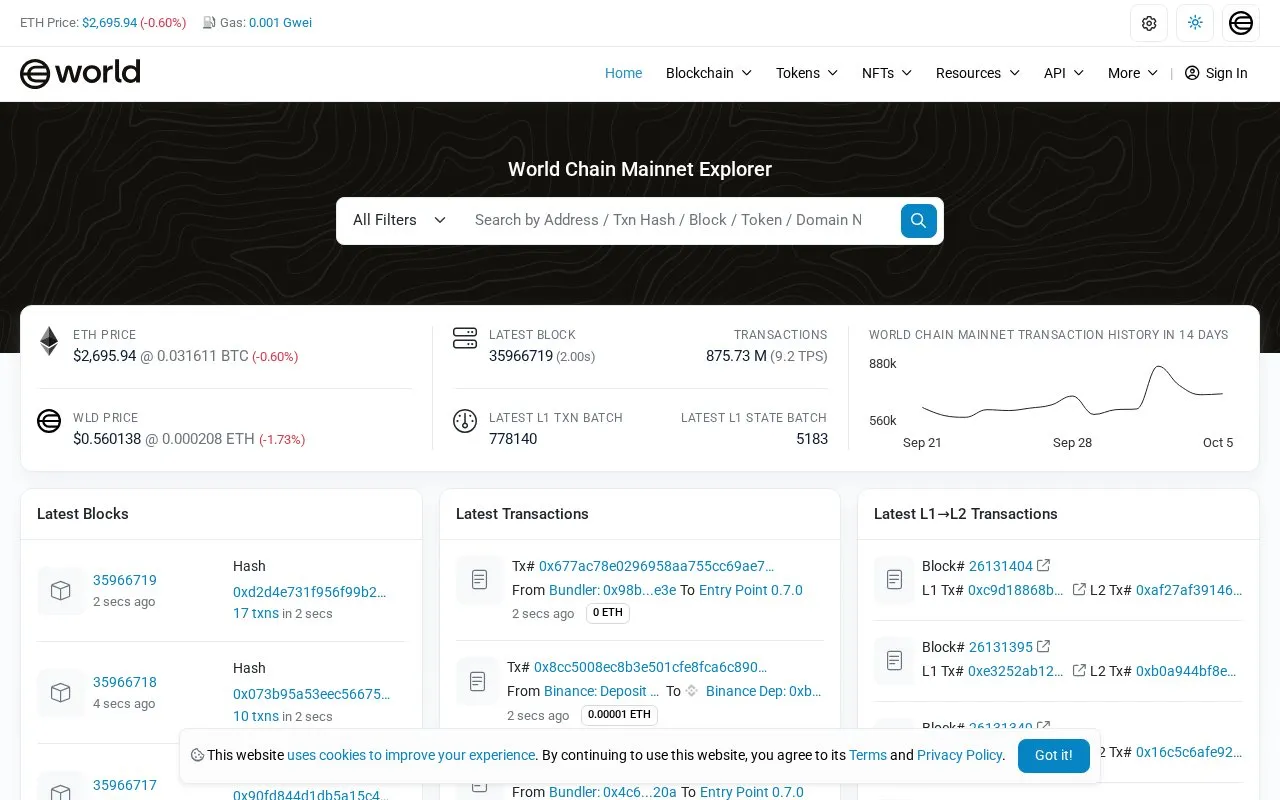Click transaction icon for Tx 0x8cc5008e…
The height and width of the screenshot is (800, 1280).
coord(477,681)
